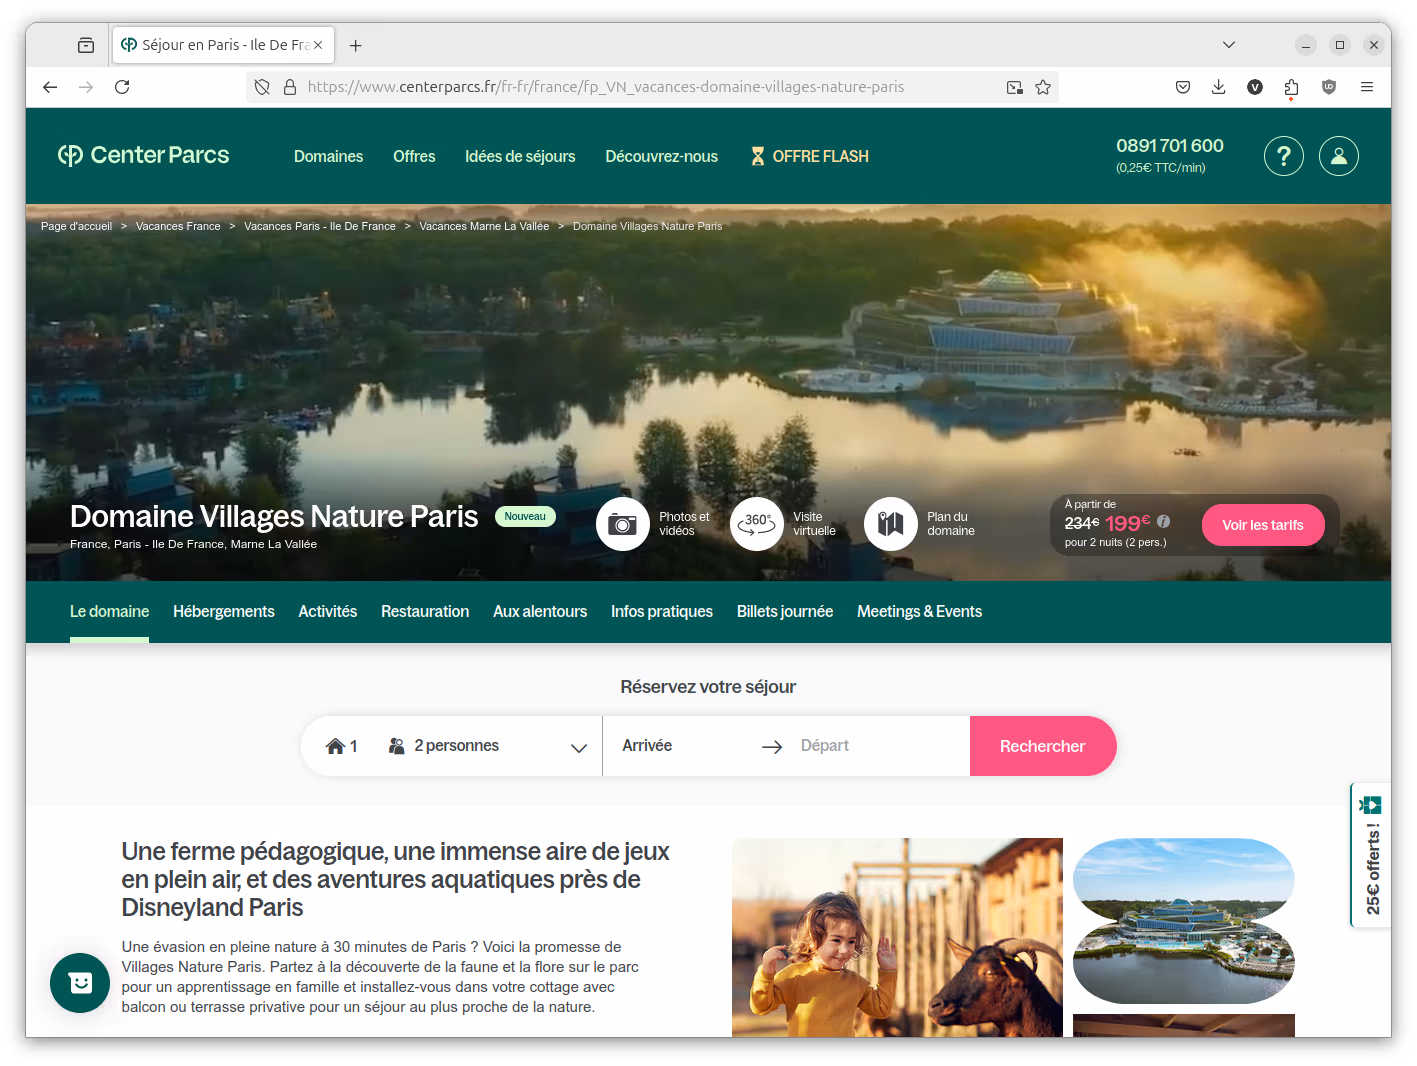Screen dimensions: 1417x1066
Task: Select the Le domaine tab
Action: [109, 611]
